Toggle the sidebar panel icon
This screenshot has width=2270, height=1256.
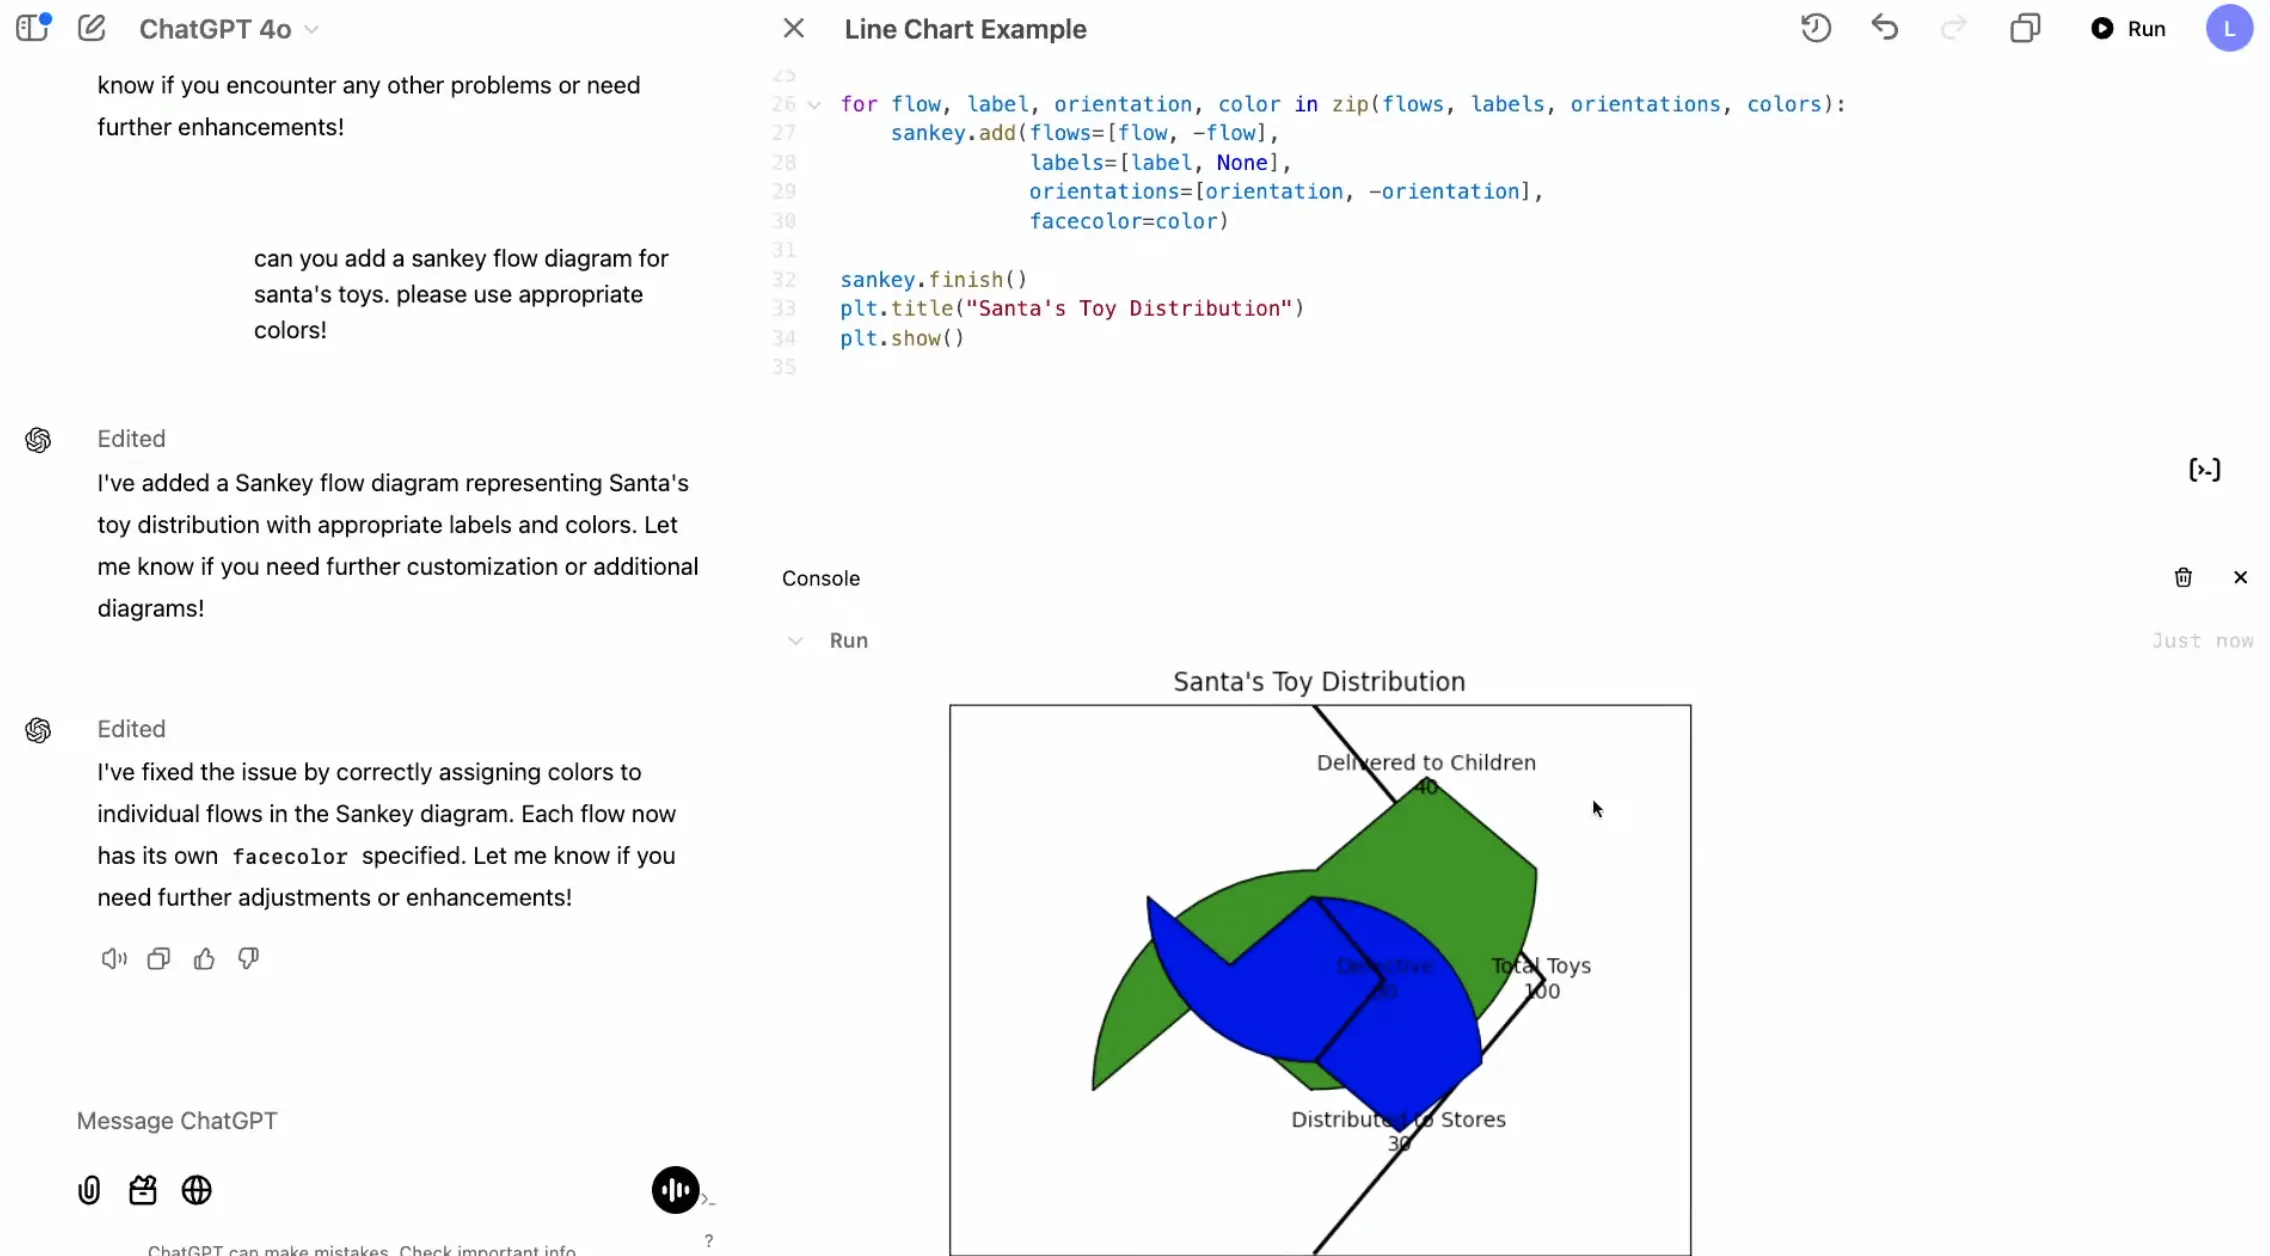32,28
